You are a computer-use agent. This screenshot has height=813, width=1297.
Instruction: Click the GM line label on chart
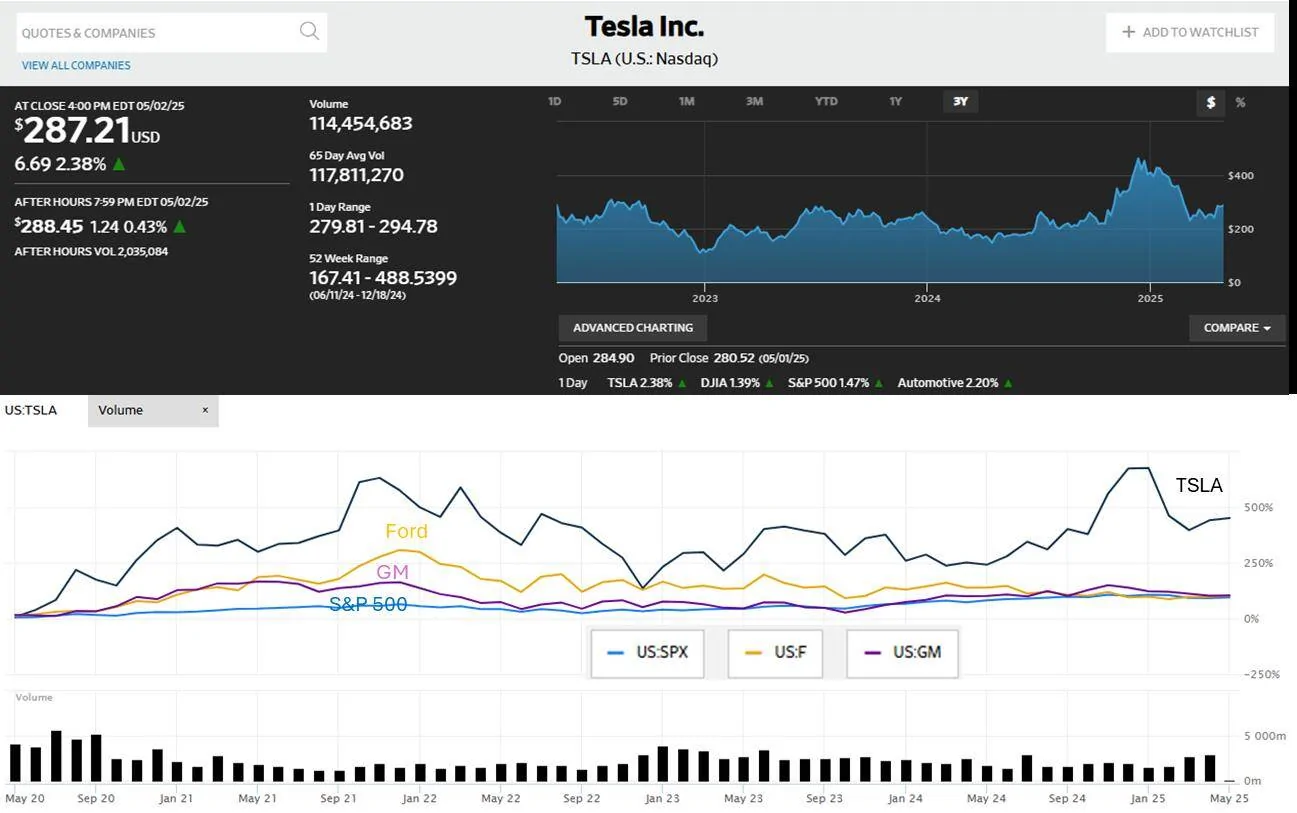pyautogui.click(x=392, y=572)
